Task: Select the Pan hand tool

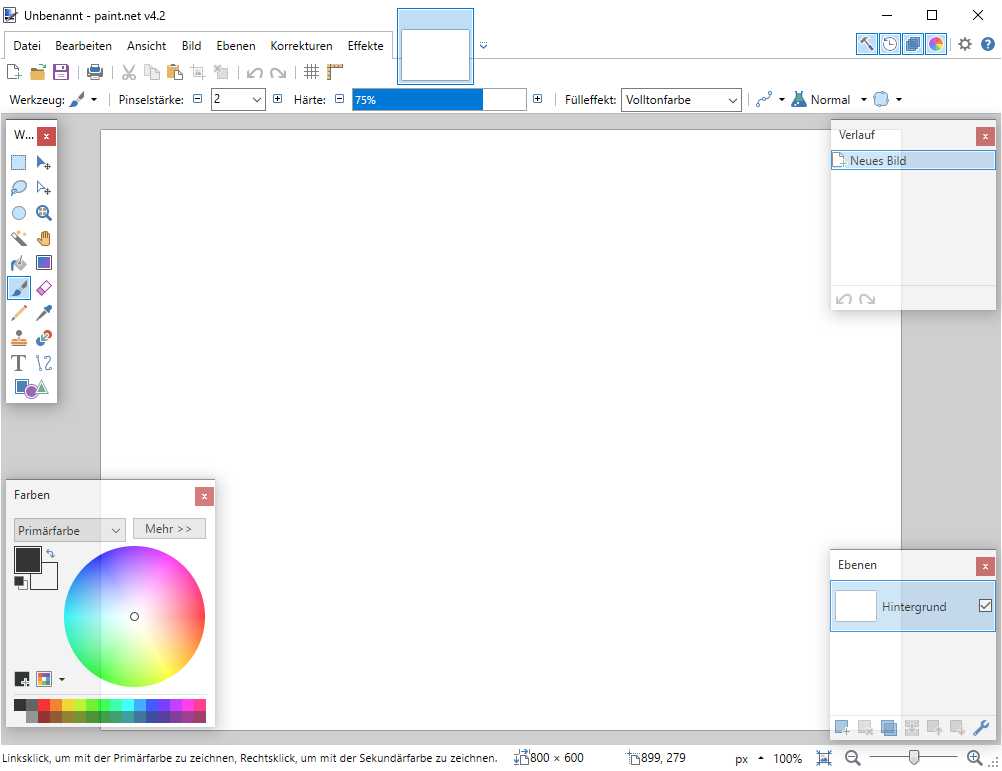Action: pyautogui.click(x=43, y=238)
